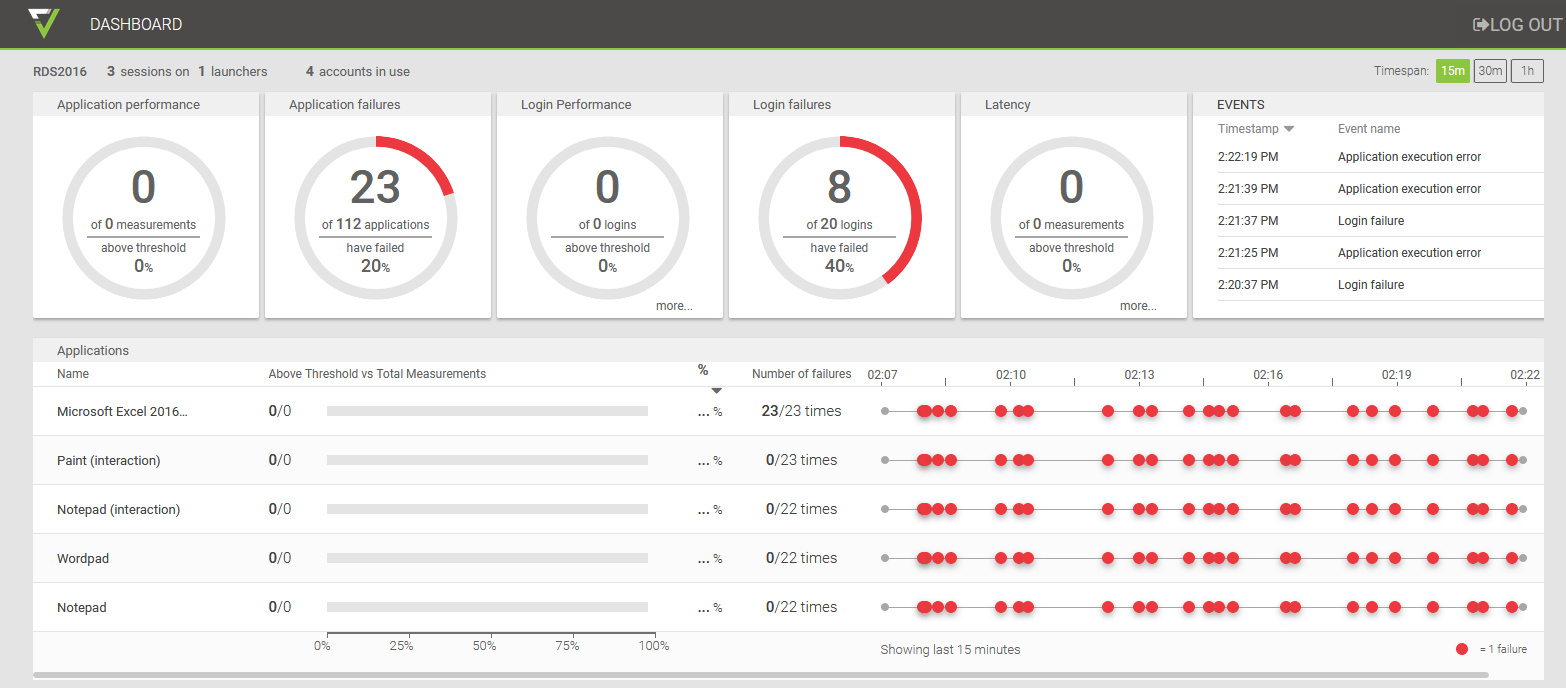The image size is (1566, 688).
Task: Click the 0/22 times count for Wordpad
Action: pos(801,558)
